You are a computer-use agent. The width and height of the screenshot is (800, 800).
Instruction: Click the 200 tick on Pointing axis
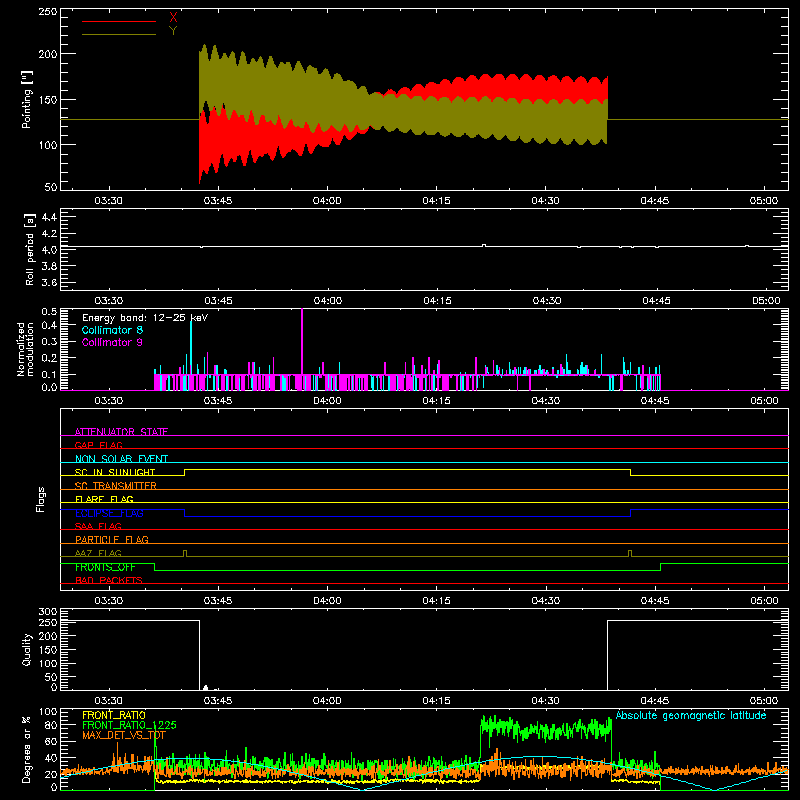click(48, 54)
